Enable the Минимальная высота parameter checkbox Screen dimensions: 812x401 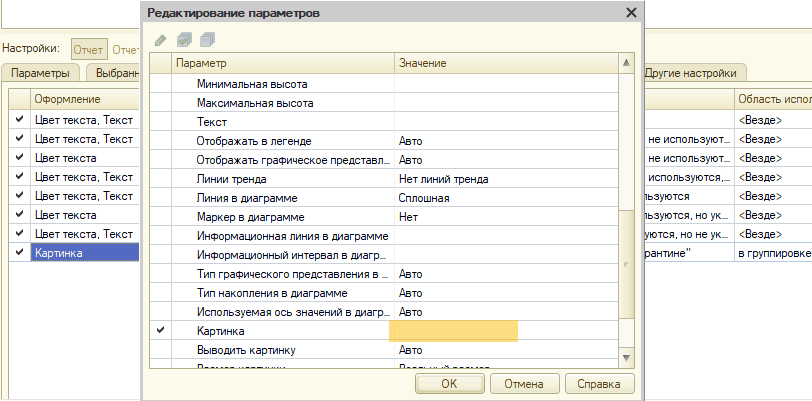coord(161,83)
